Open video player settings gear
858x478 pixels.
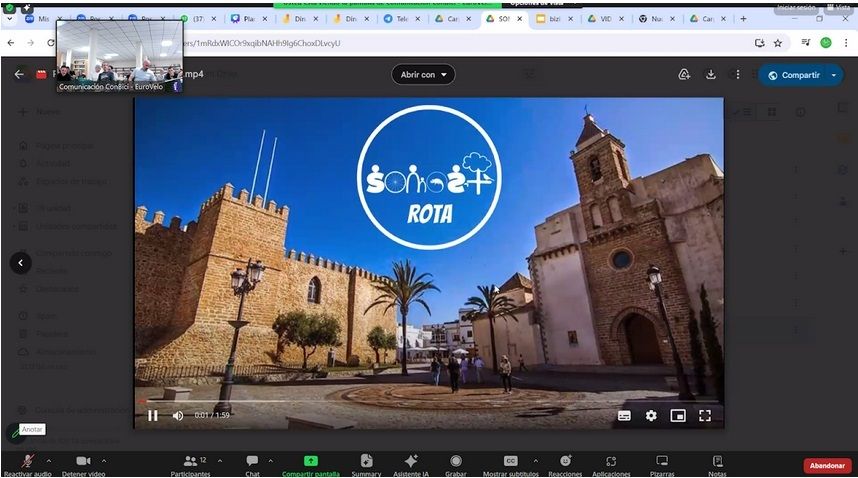651,416
